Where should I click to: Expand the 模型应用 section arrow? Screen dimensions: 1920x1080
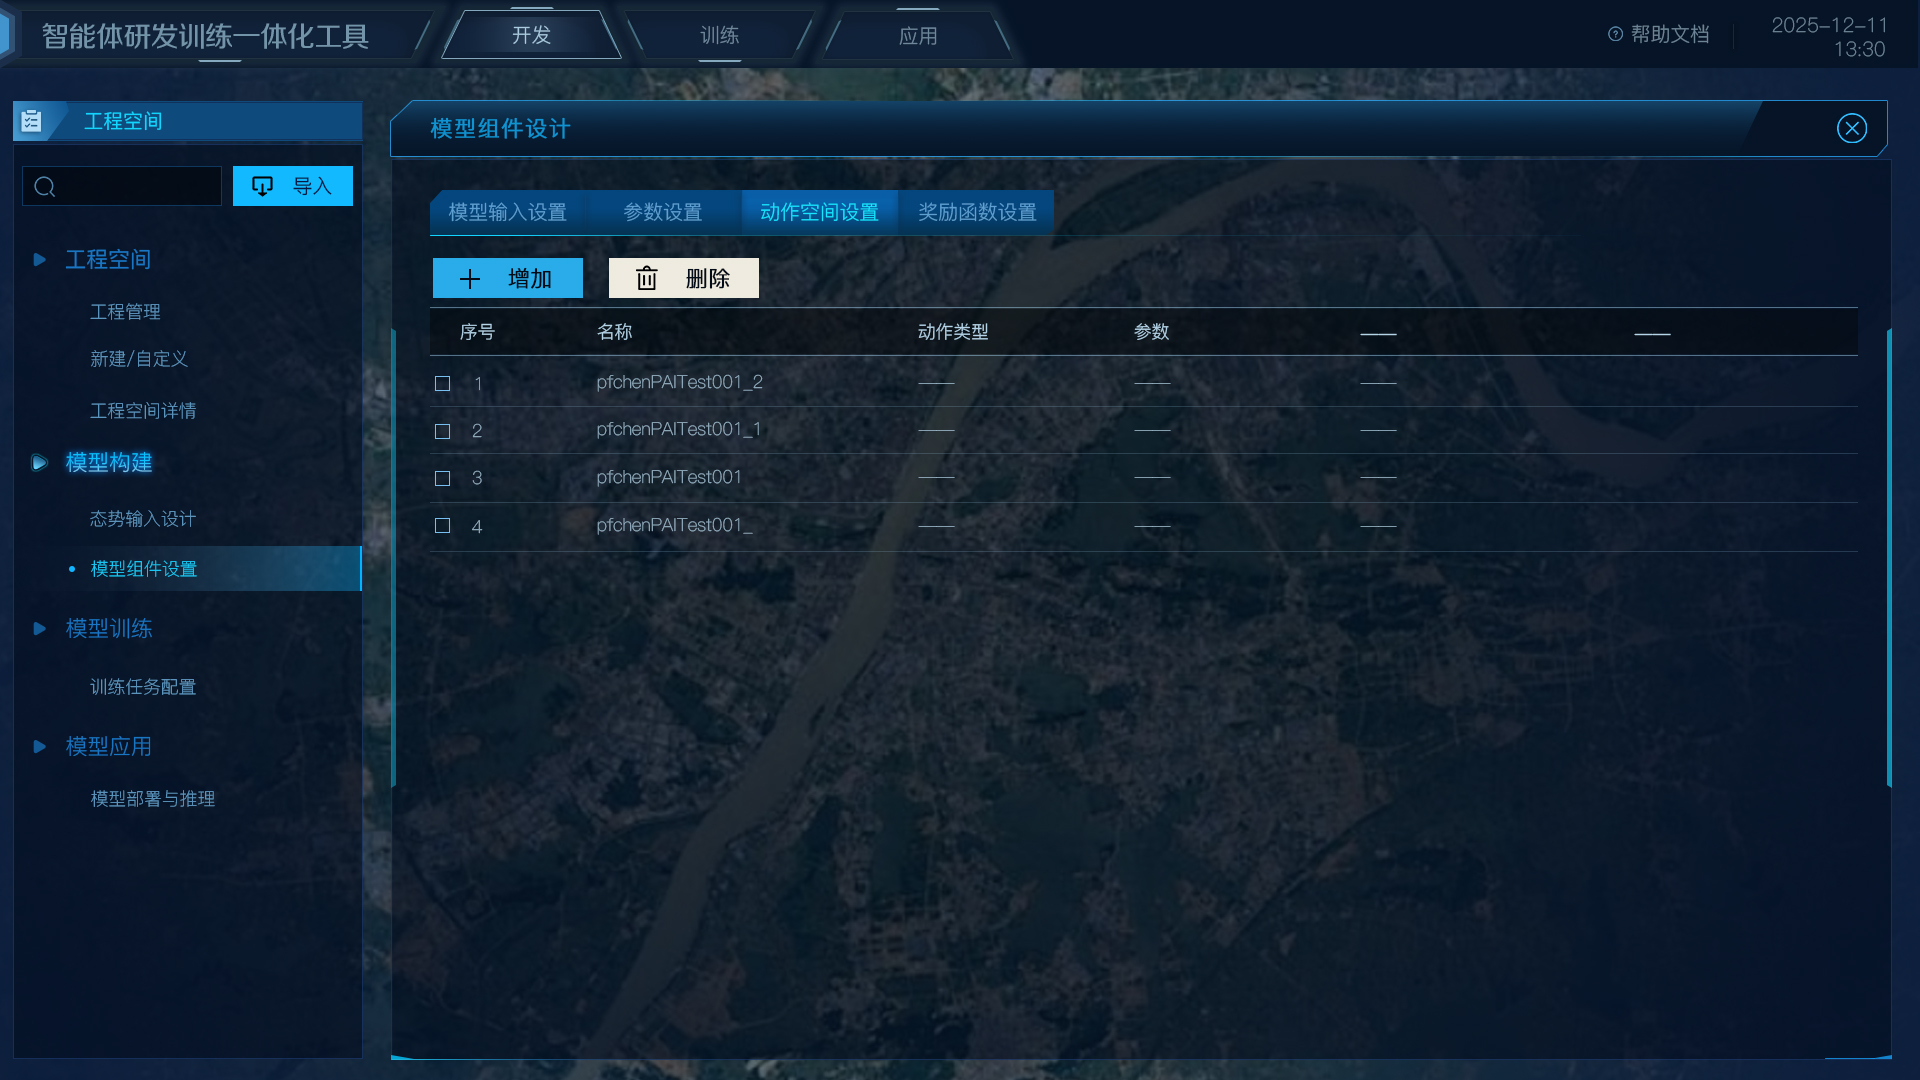click(39, 747)
